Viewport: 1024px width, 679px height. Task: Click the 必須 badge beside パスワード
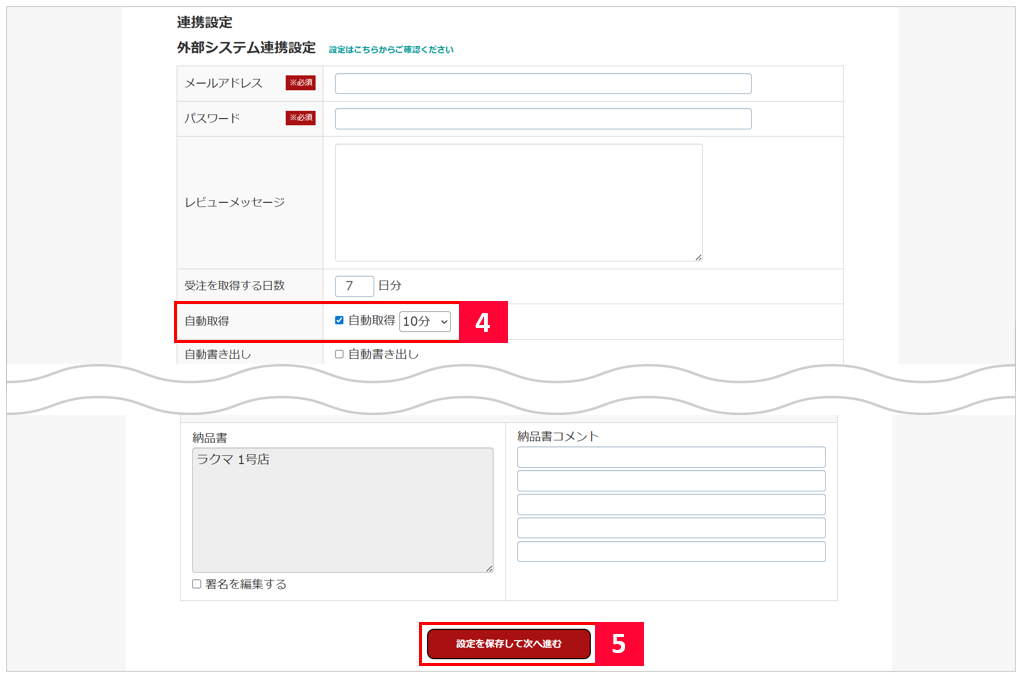pyautogui.click(x=301, y=118)
